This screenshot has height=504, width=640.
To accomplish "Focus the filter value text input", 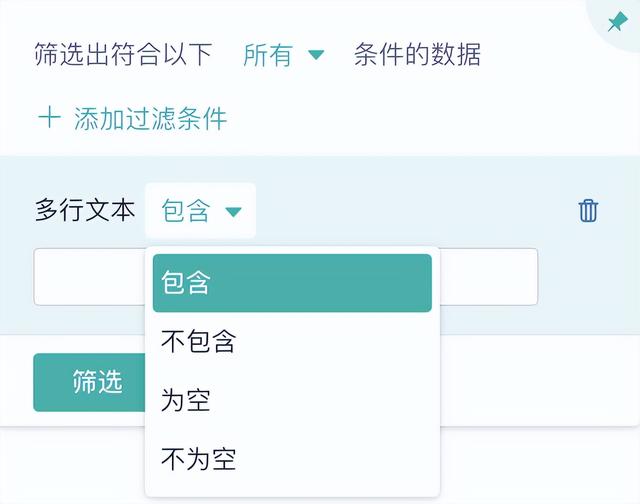I will pos(88,276).
